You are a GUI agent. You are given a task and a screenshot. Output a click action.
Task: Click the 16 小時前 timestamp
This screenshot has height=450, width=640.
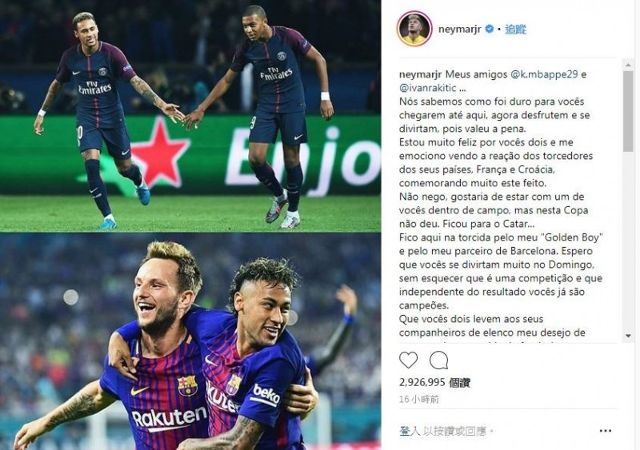tap(419, 399)
